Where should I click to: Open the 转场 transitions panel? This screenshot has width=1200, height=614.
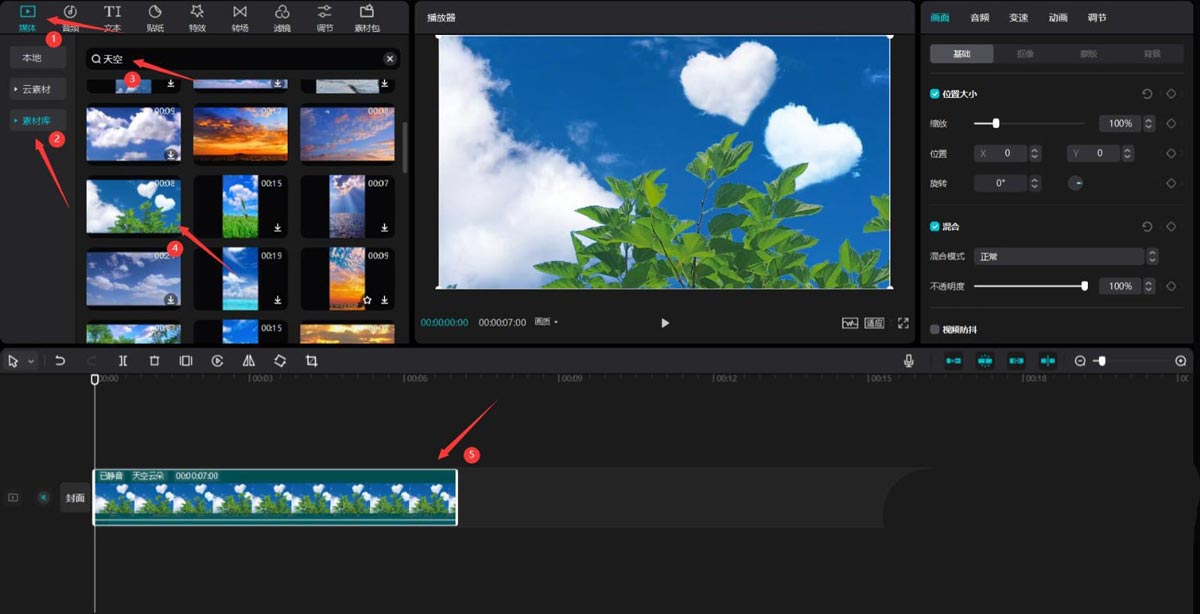point(240,17)
